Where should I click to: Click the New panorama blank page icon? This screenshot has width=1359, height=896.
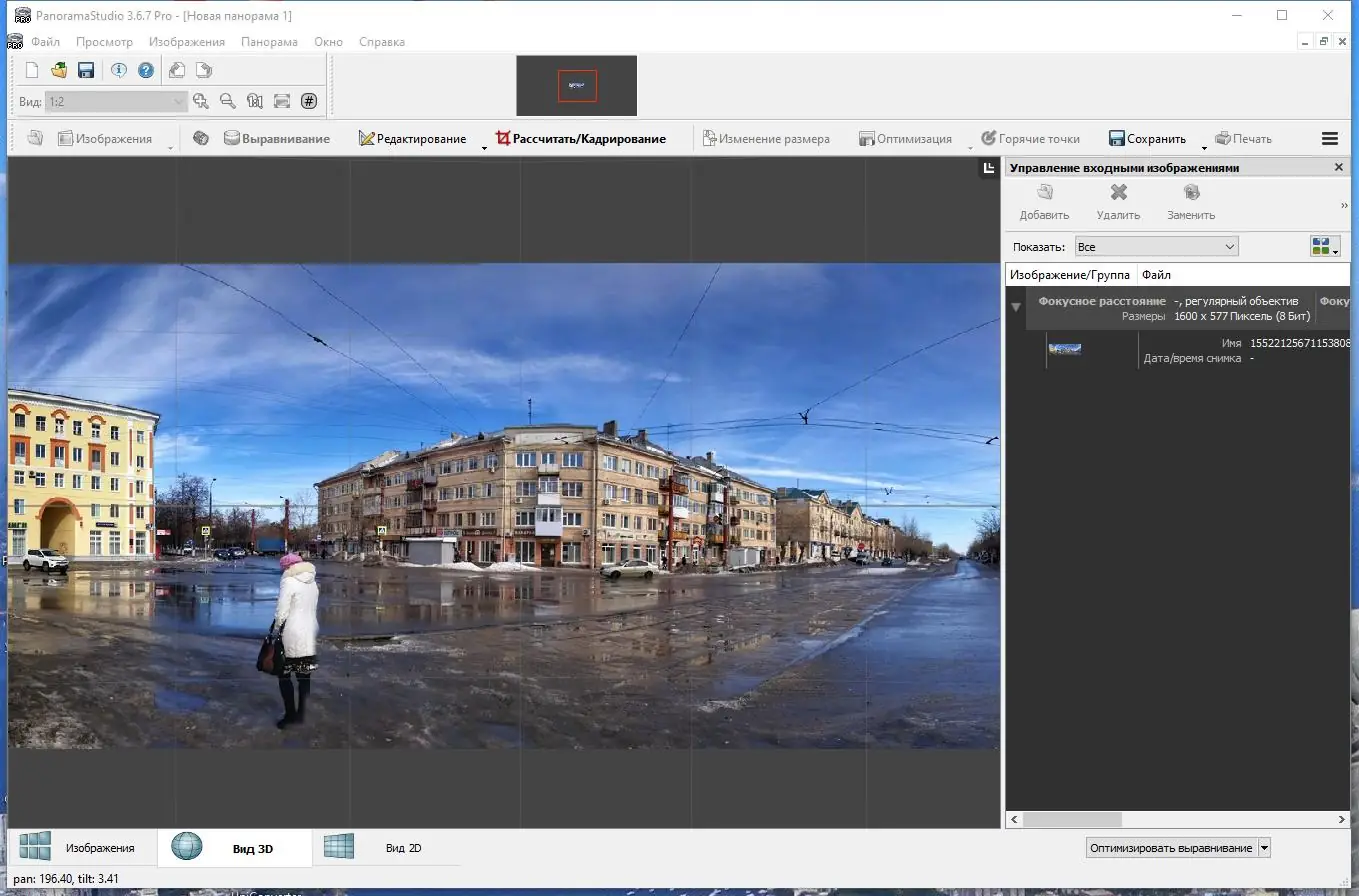(x=32, y=70)
